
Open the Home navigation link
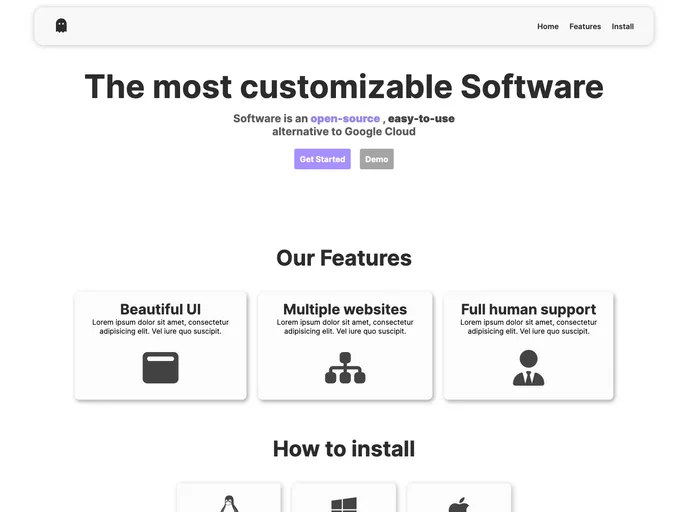(x=547, y=27)
